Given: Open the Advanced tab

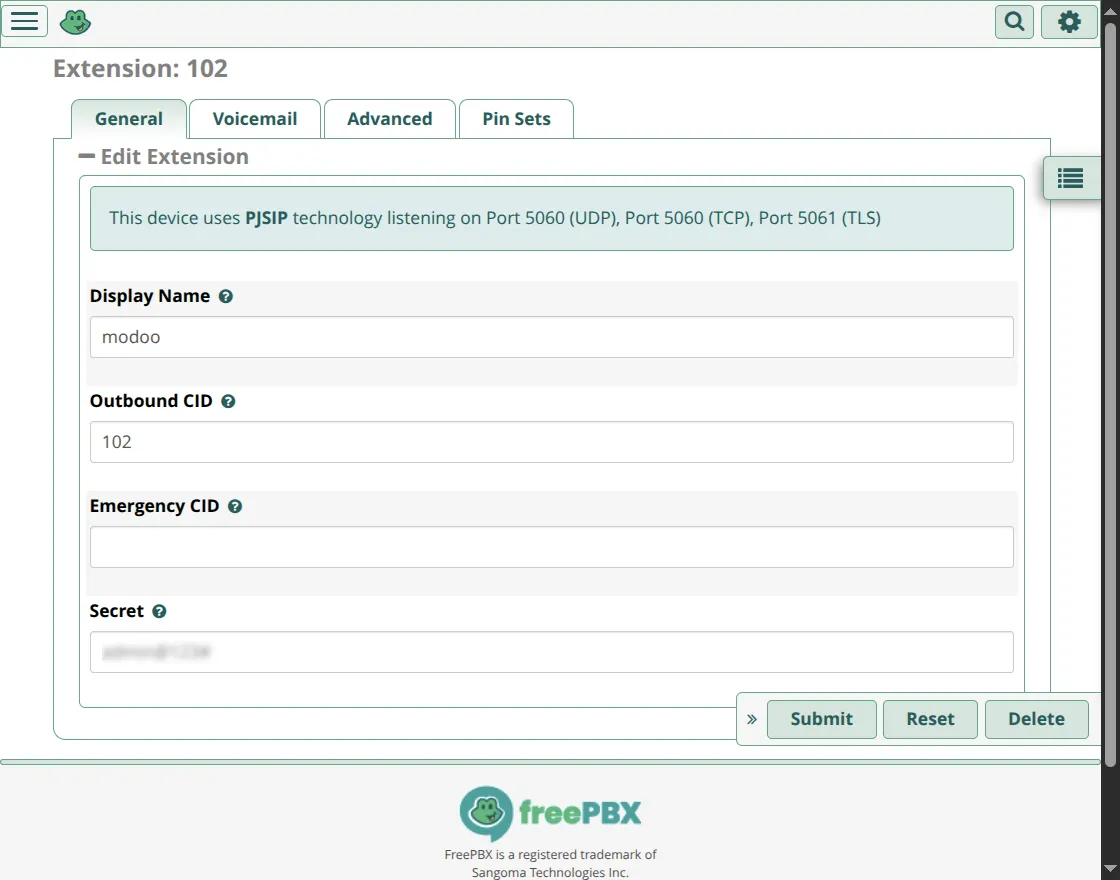Looking at the screenshot, I should point(389,118).
